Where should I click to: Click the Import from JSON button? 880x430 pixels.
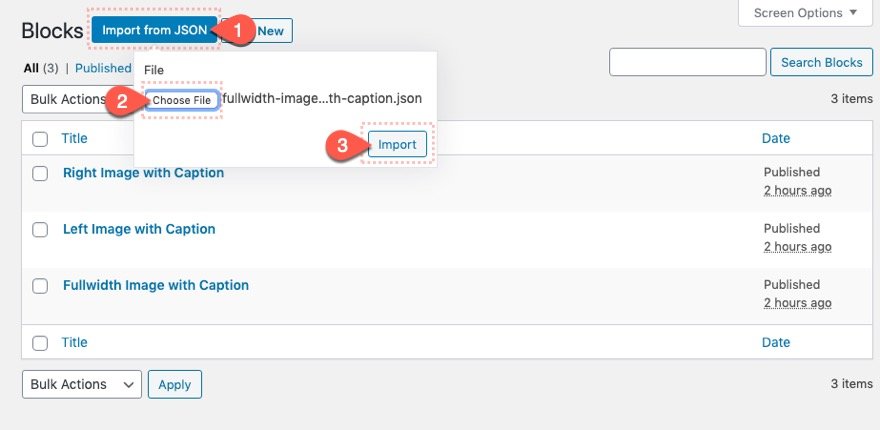[154, 30]
